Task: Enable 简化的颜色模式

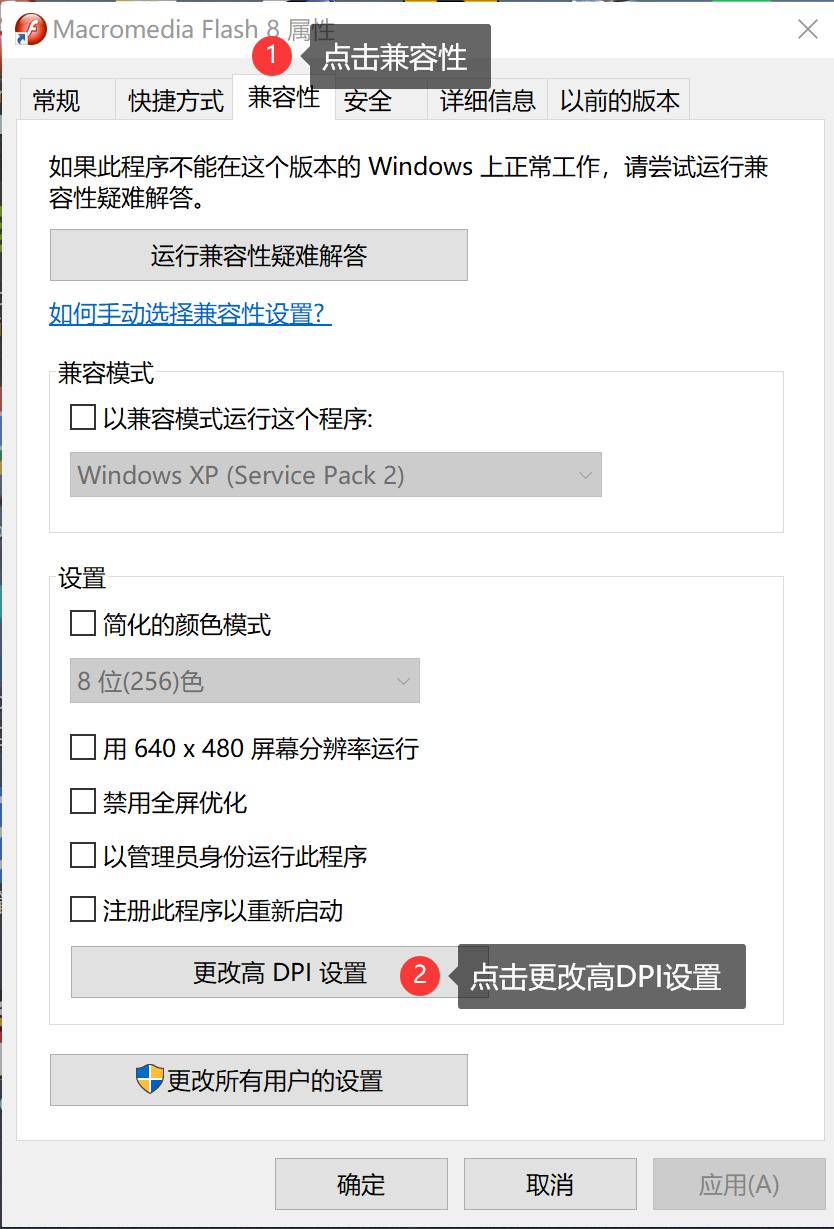Action: (82, 623)
